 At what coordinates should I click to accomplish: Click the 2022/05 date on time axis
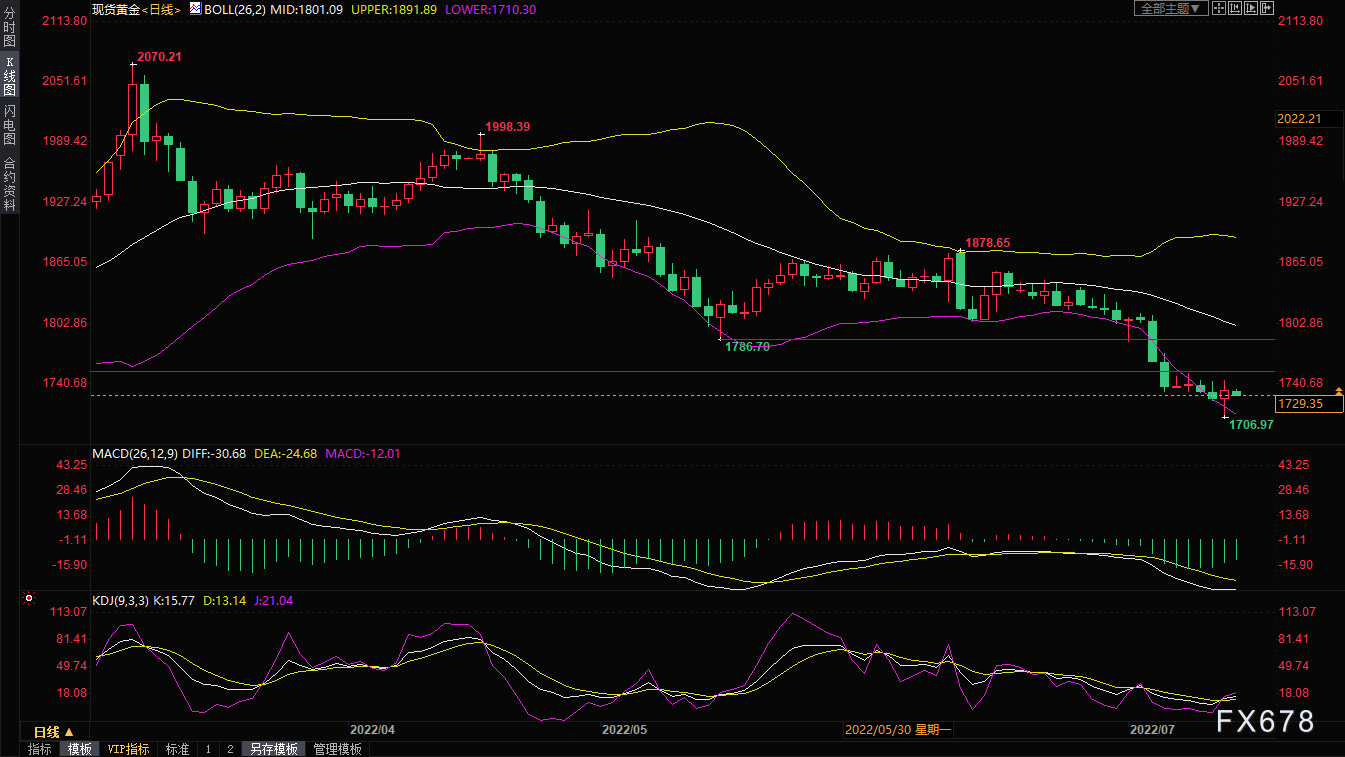click(626, 730)
